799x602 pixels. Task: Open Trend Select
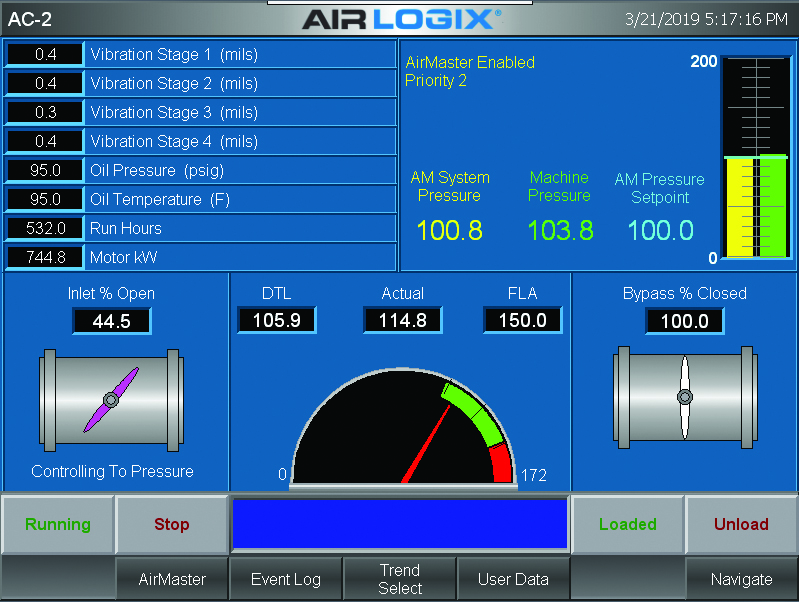400,579
